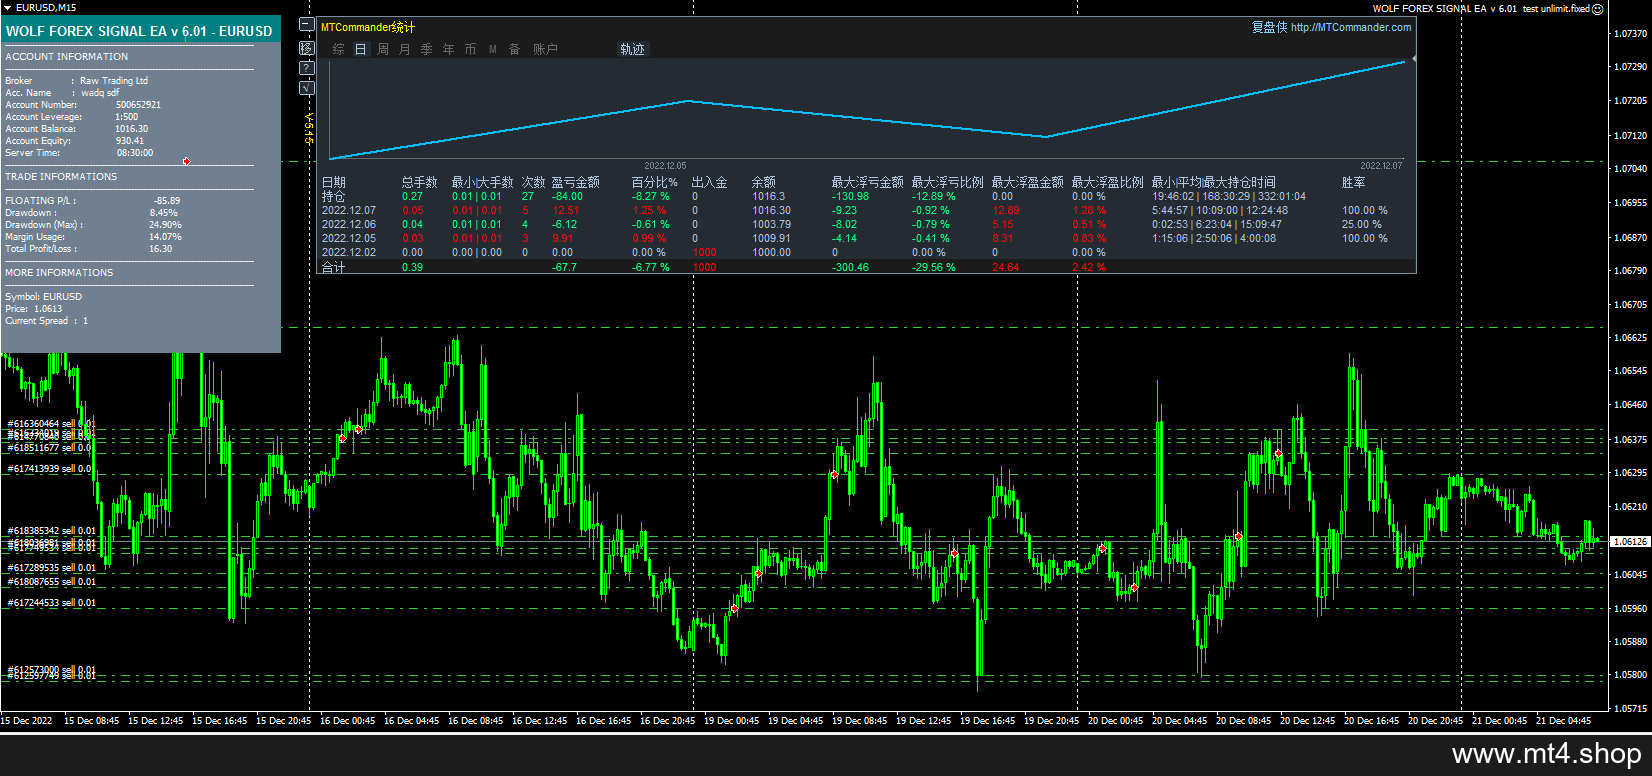1652x776 pixels.
Task: Click the FLOATING P/L value -85.89
Action: click(167, 201)
